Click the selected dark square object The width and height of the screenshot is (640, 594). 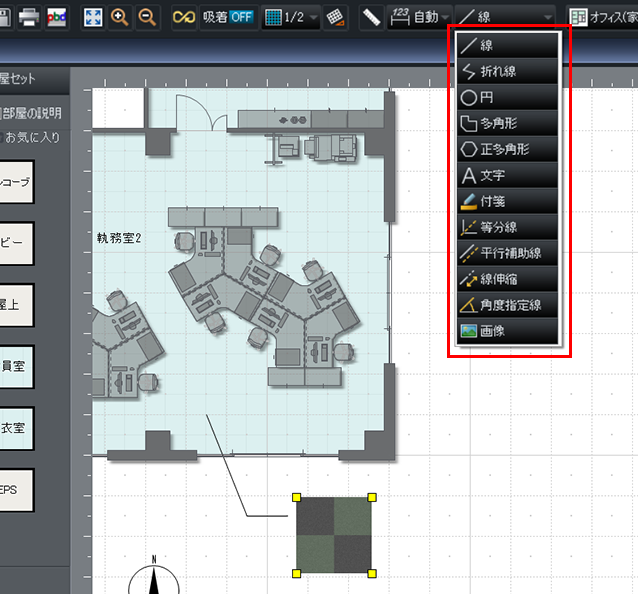coord(334,535)
